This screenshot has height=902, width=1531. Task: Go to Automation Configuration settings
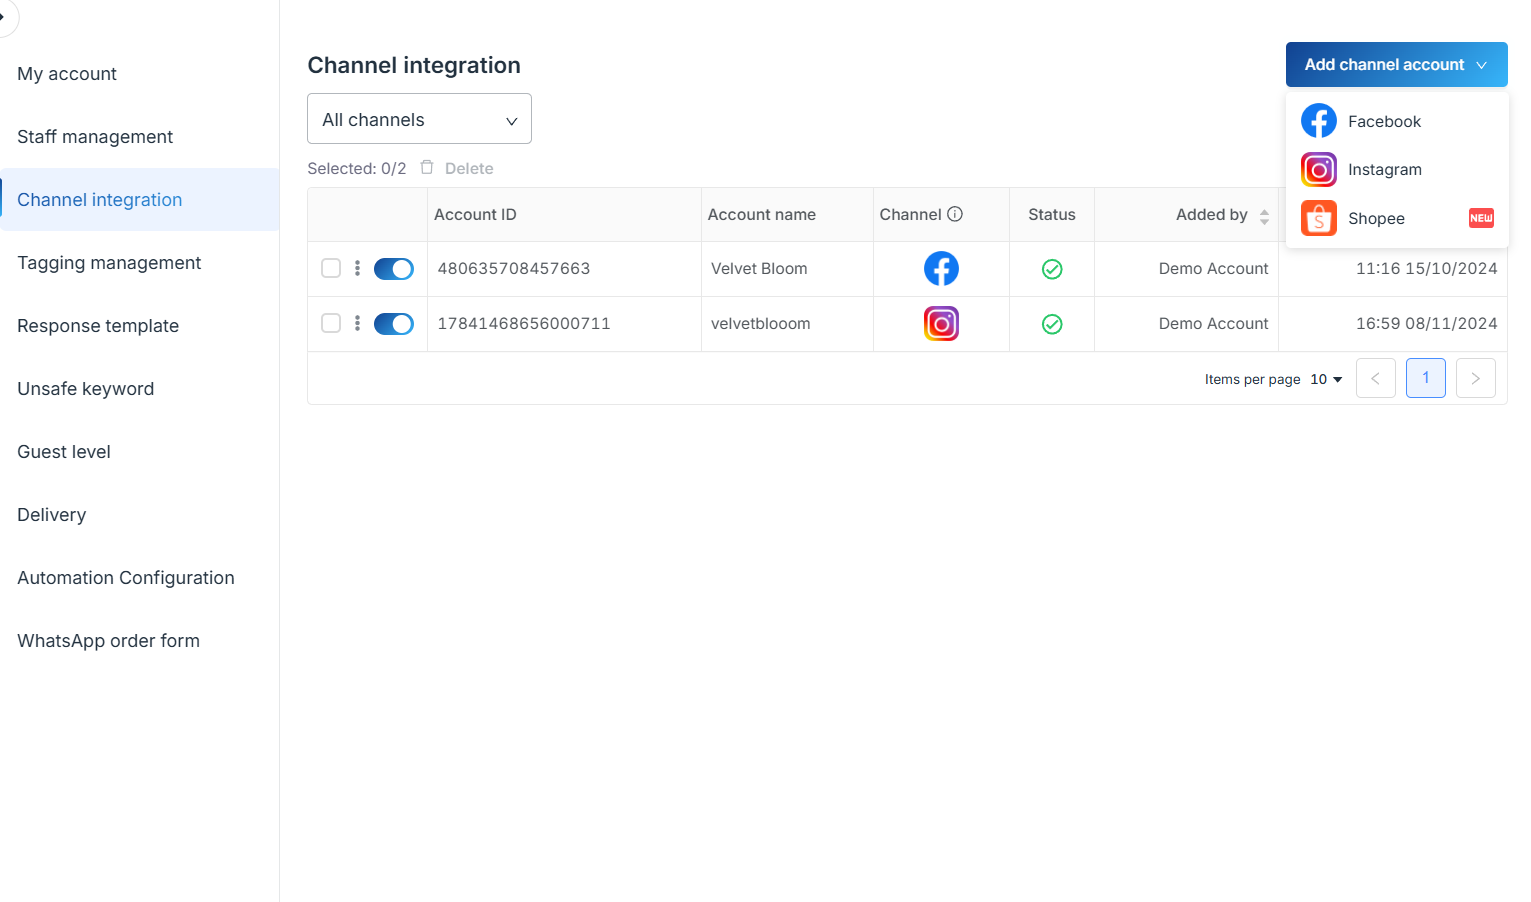[126, 578]
